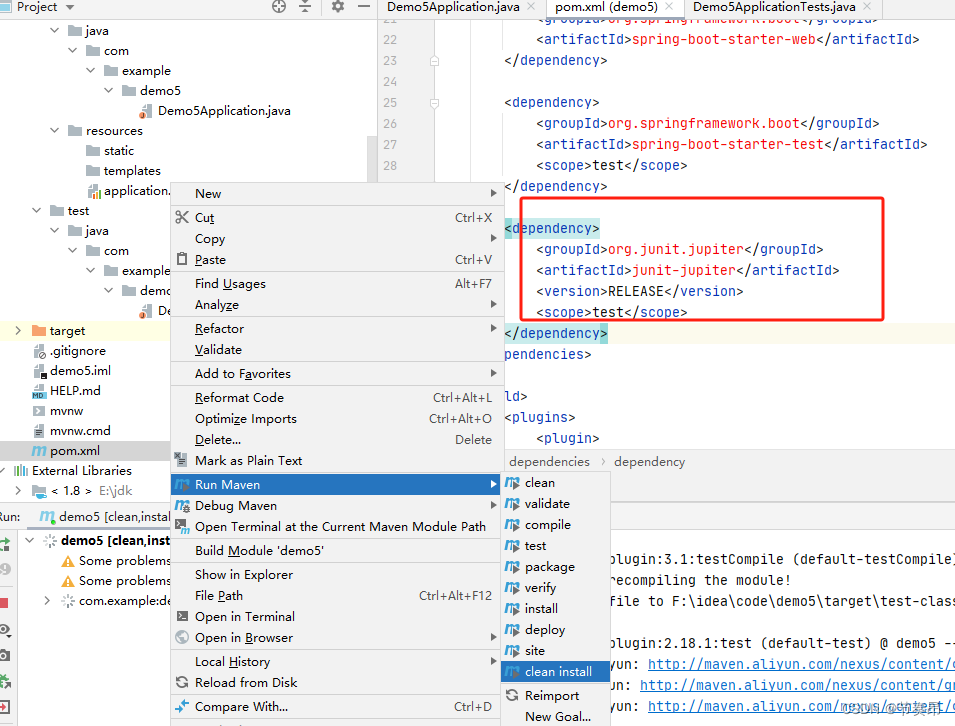Image resolution: width=955 pixels, height=726 pixels.
Task: Open first maven.aliyun.com link in console
Action: click(x=801, y=664)
